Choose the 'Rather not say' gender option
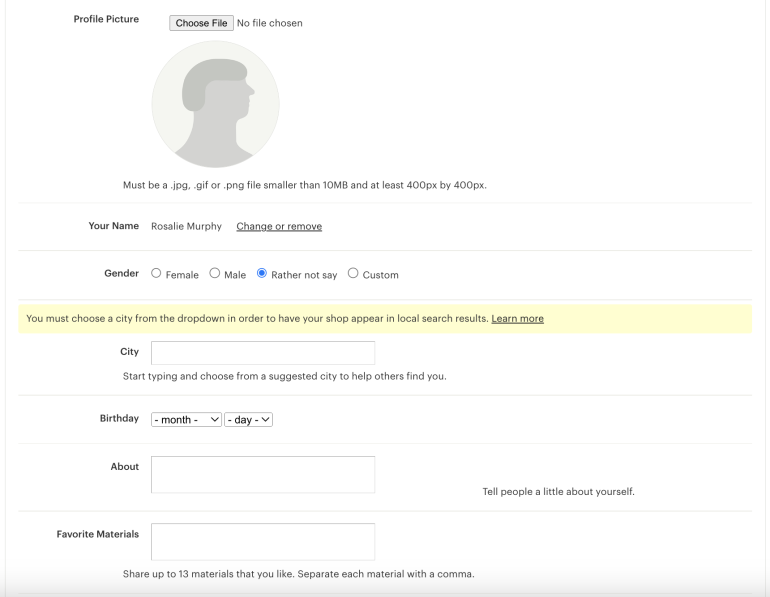Image resolution: width=770 pixels, height=597 pixels. [x=262, y=274]
